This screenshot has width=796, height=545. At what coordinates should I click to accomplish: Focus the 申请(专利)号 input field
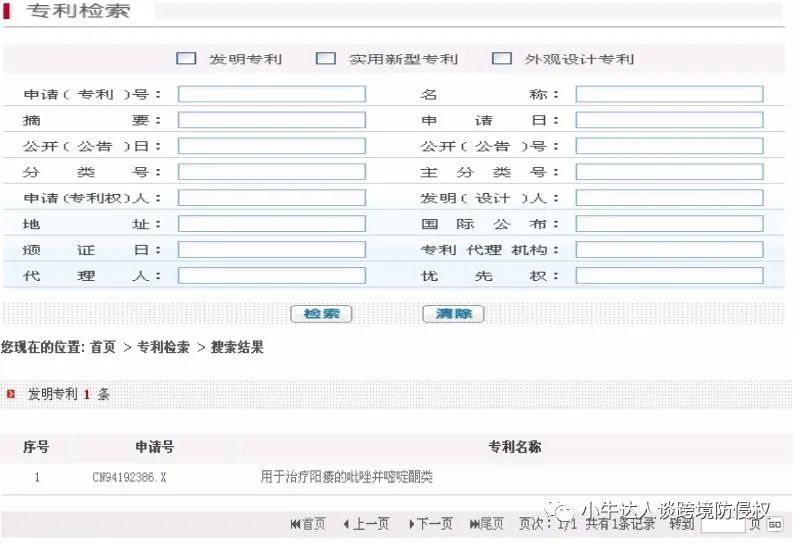(x=272, y=94)
